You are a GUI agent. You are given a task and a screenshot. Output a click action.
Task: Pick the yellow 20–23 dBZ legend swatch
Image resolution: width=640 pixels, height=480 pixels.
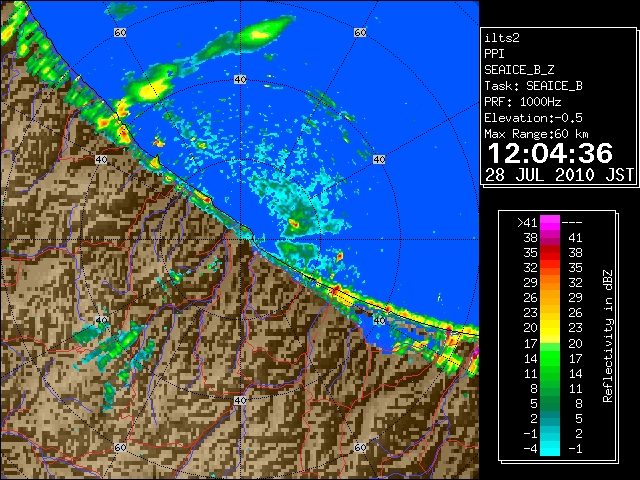(550, 328)
